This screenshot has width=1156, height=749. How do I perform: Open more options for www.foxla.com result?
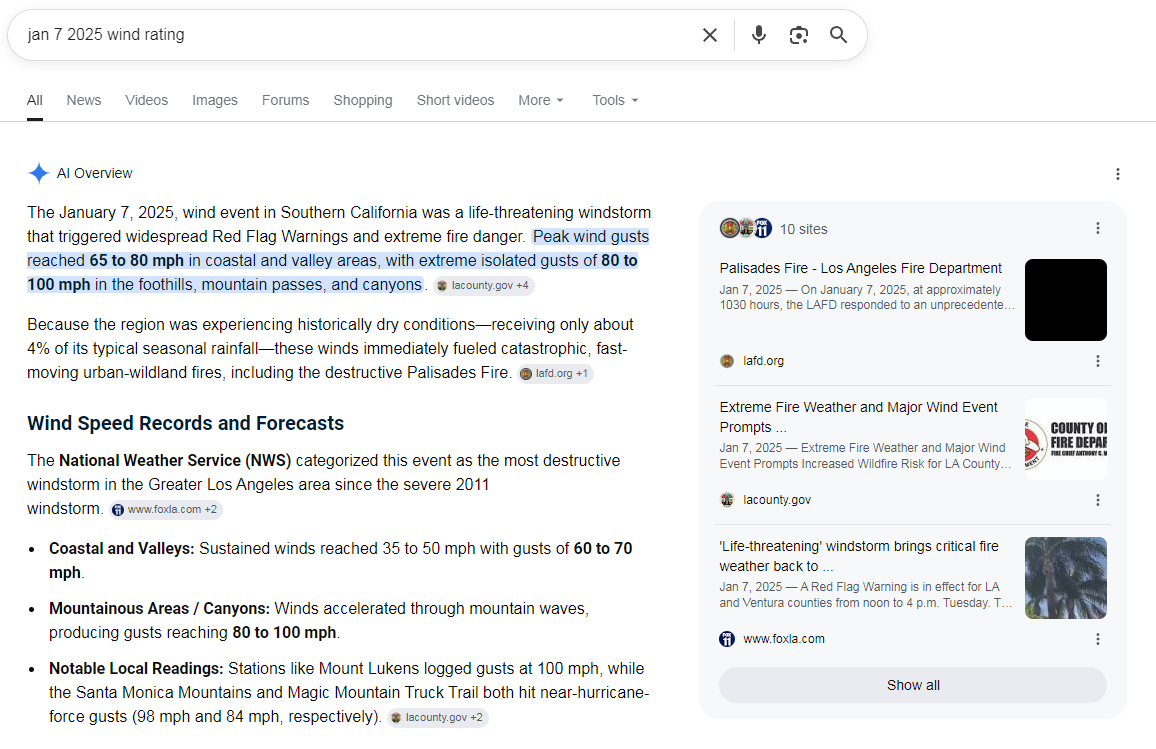tap(1098, 639)
